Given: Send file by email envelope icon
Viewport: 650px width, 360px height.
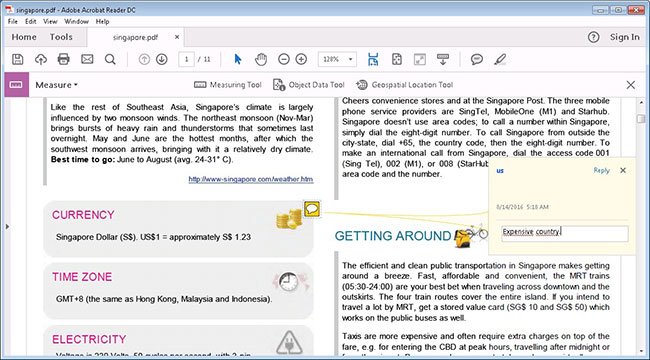Looking at the screenshot, I should pos(87,59).
